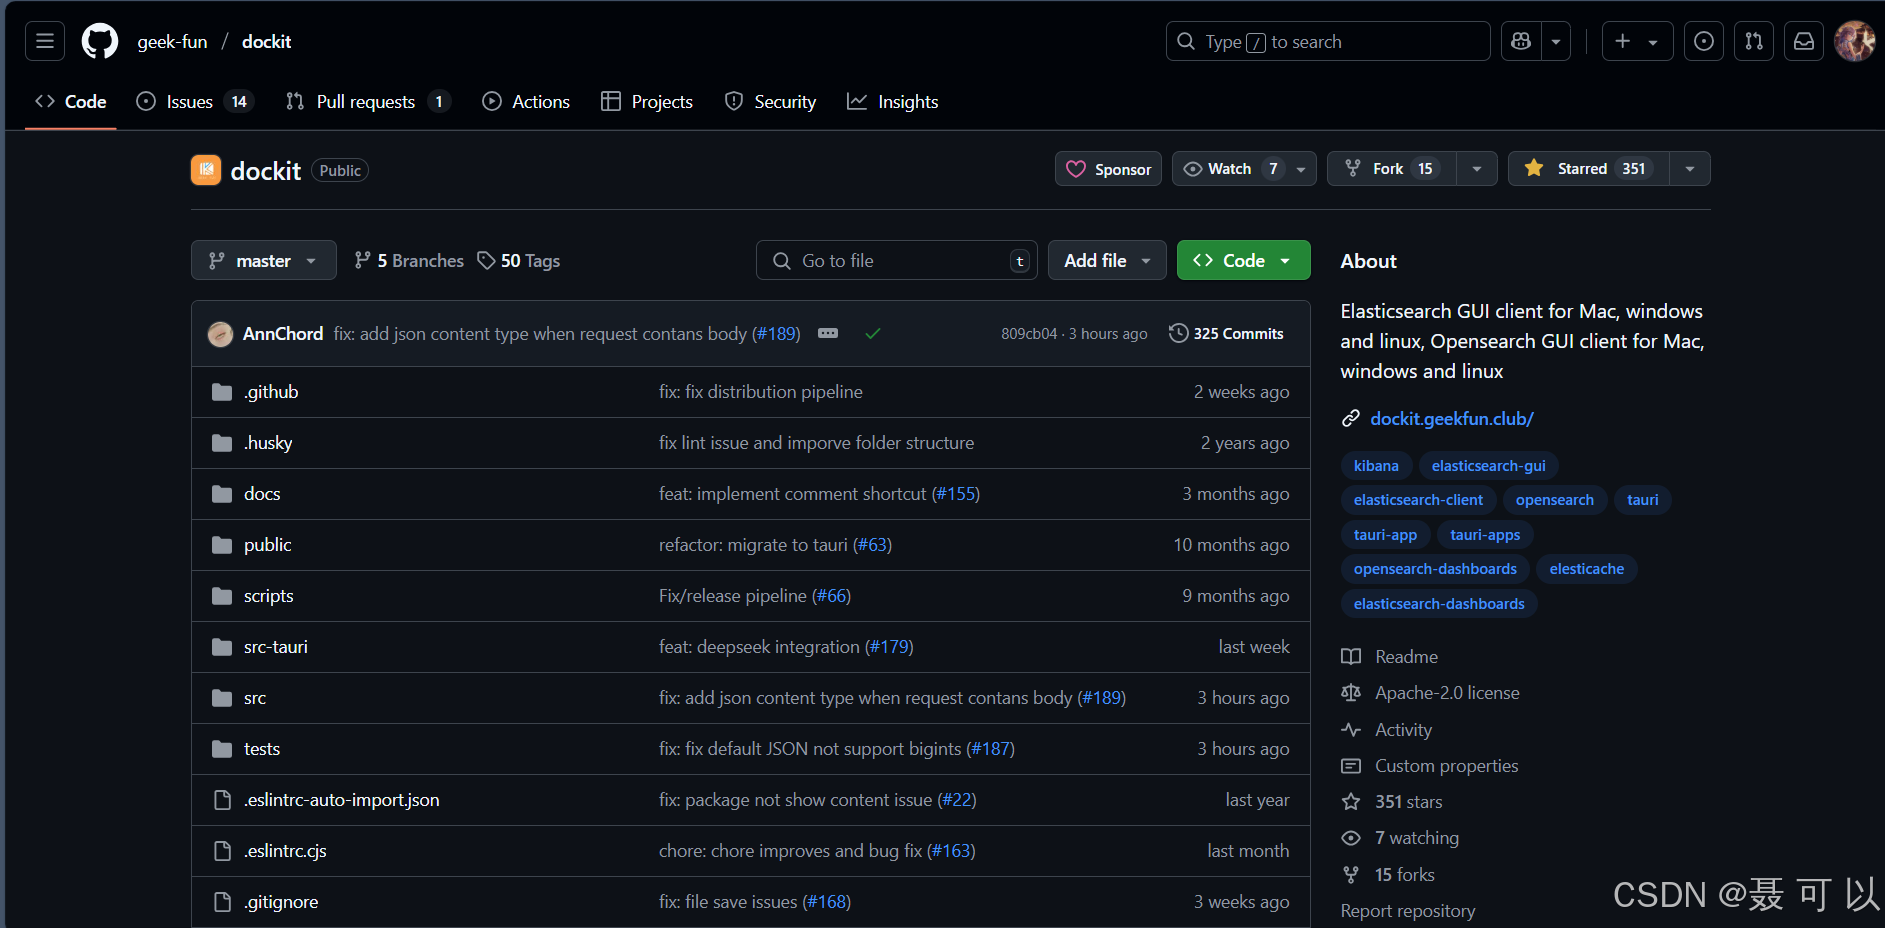The width and height of the screenshot is (1885, 928).
Task: Switch to the Actions tab
Action: click(x=526, y=102)
